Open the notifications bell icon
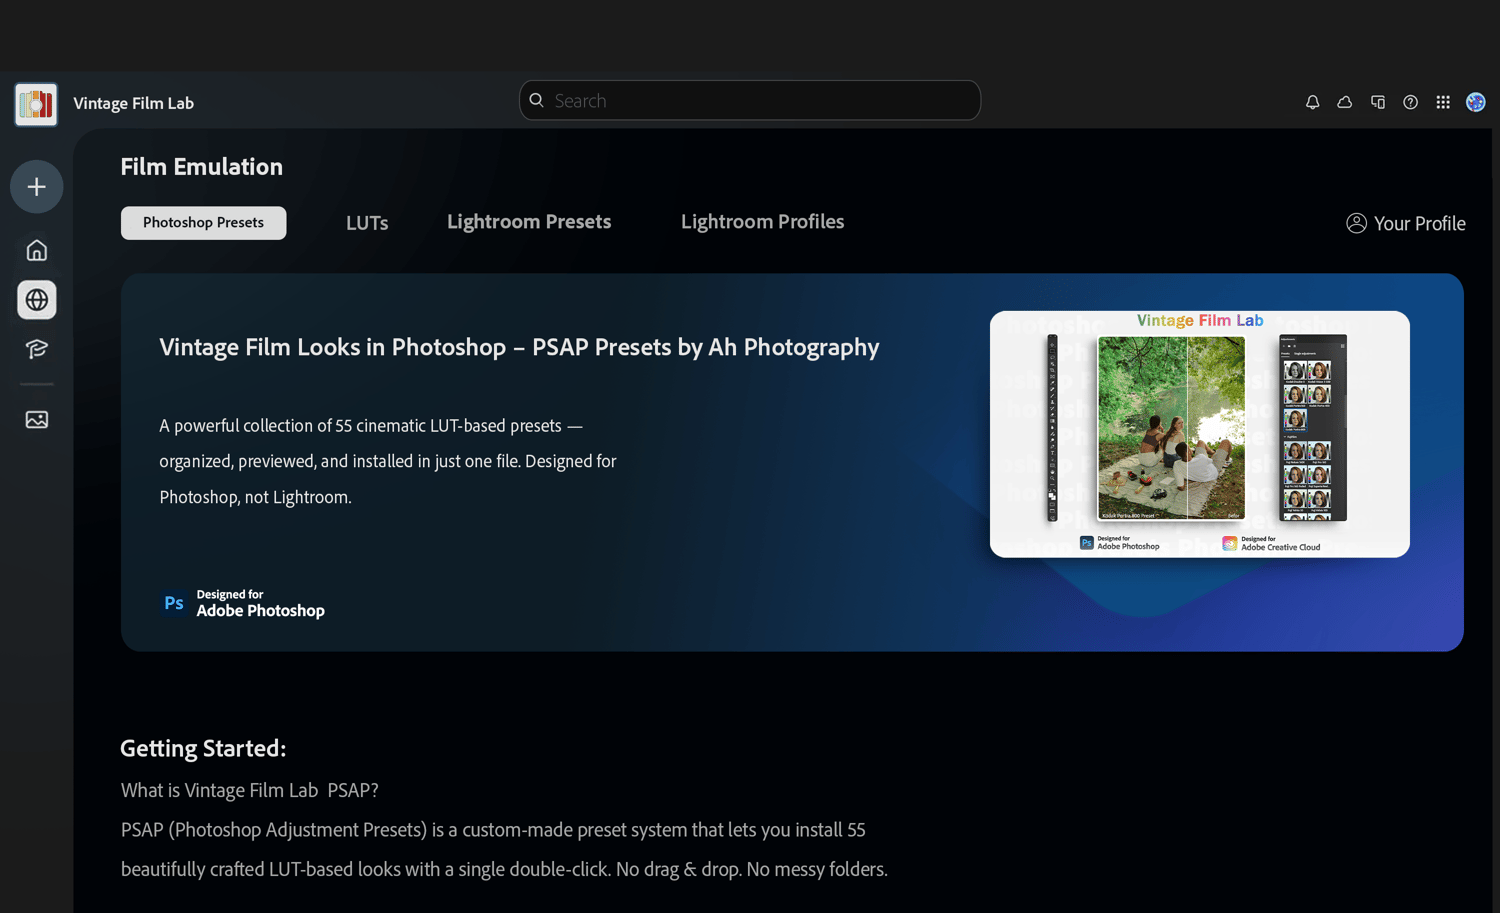 tap(1312, 102)
